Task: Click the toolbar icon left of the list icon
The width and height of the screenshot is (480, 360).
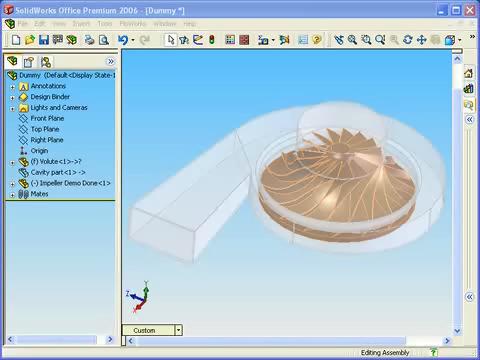Action: [284, 40]
